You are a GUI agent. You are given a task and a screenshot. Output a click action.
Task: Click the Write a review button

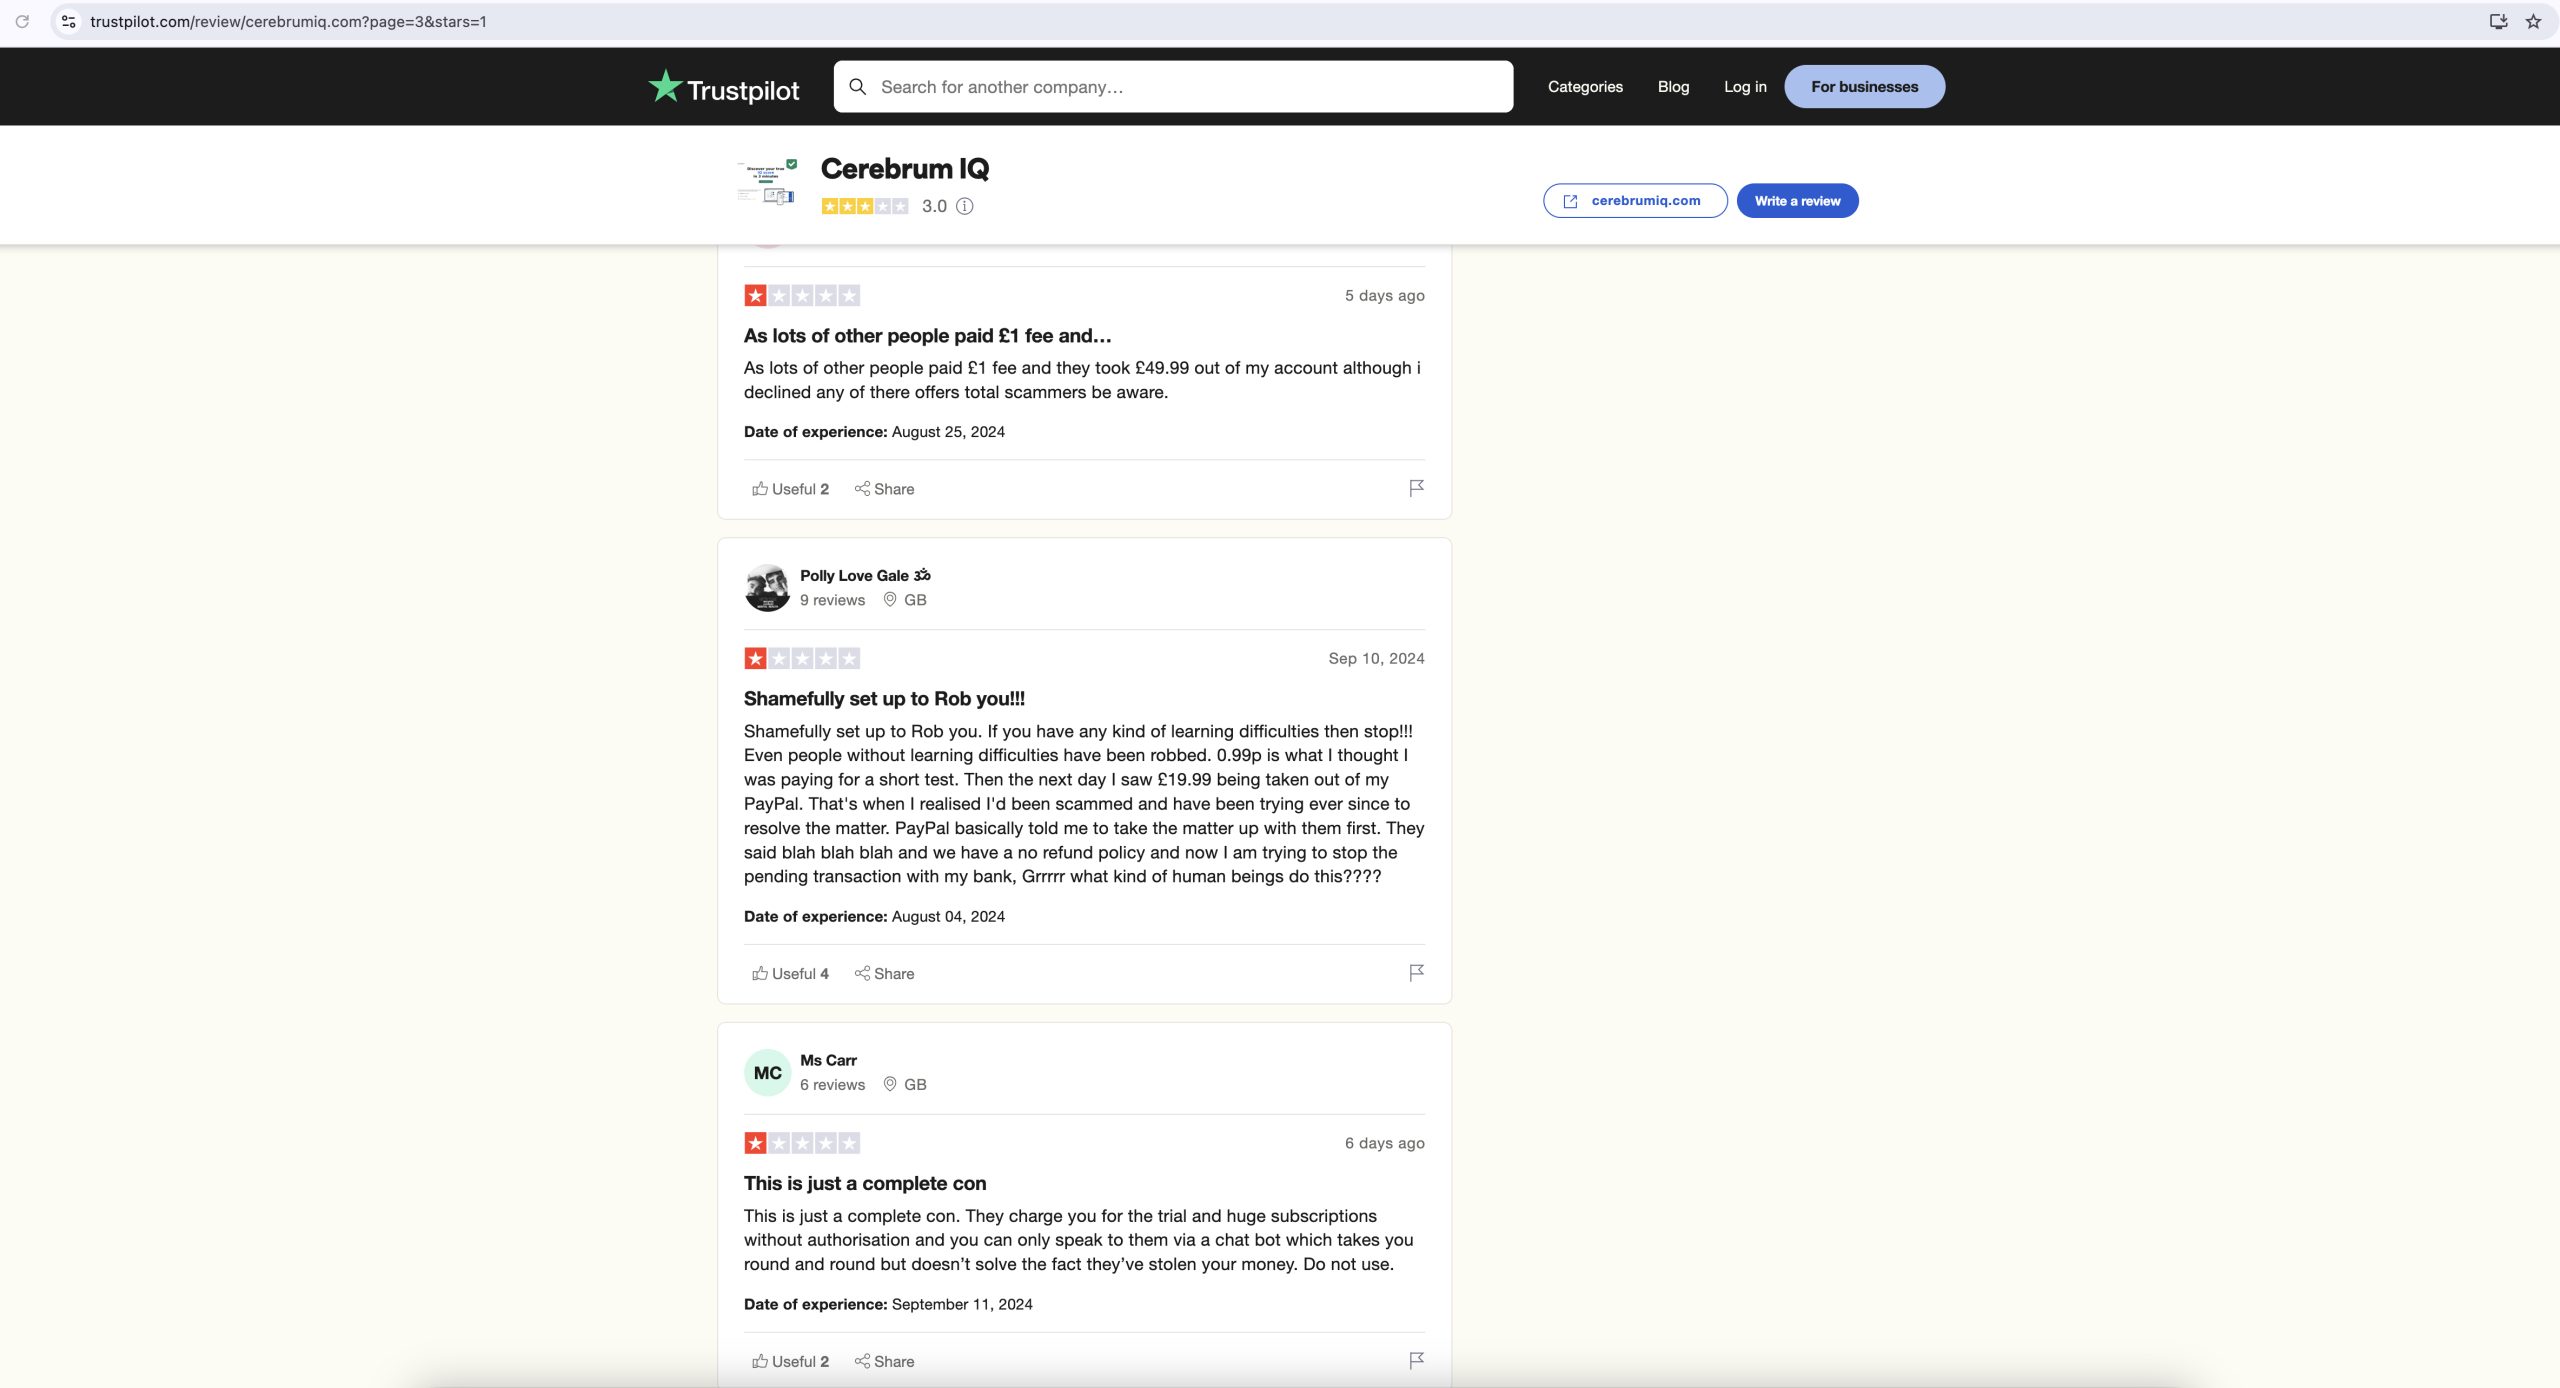click(x=1797, y=201)
